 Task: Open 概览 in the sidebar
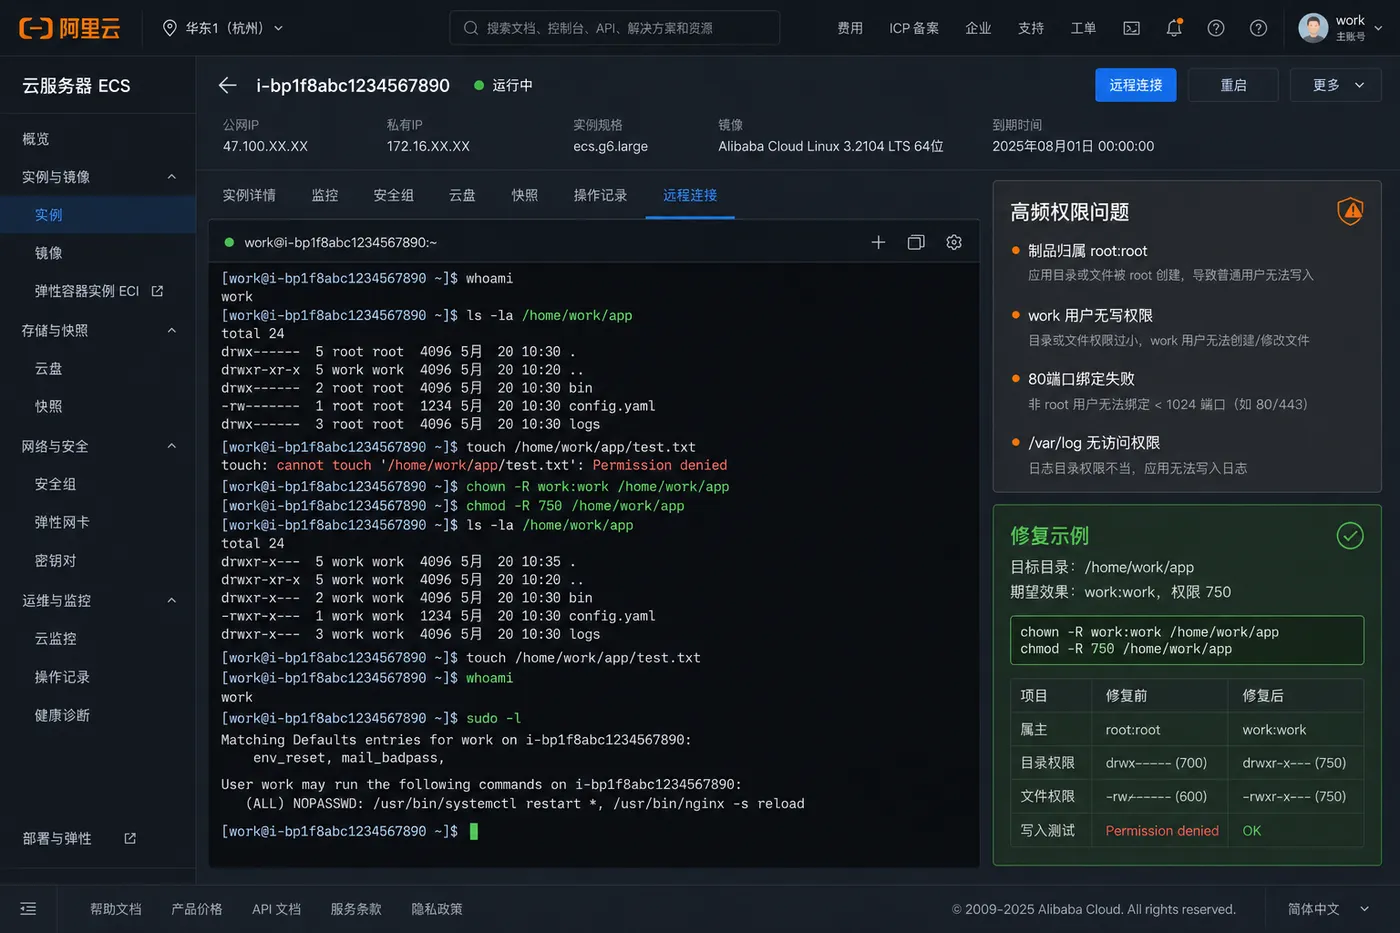36,139
